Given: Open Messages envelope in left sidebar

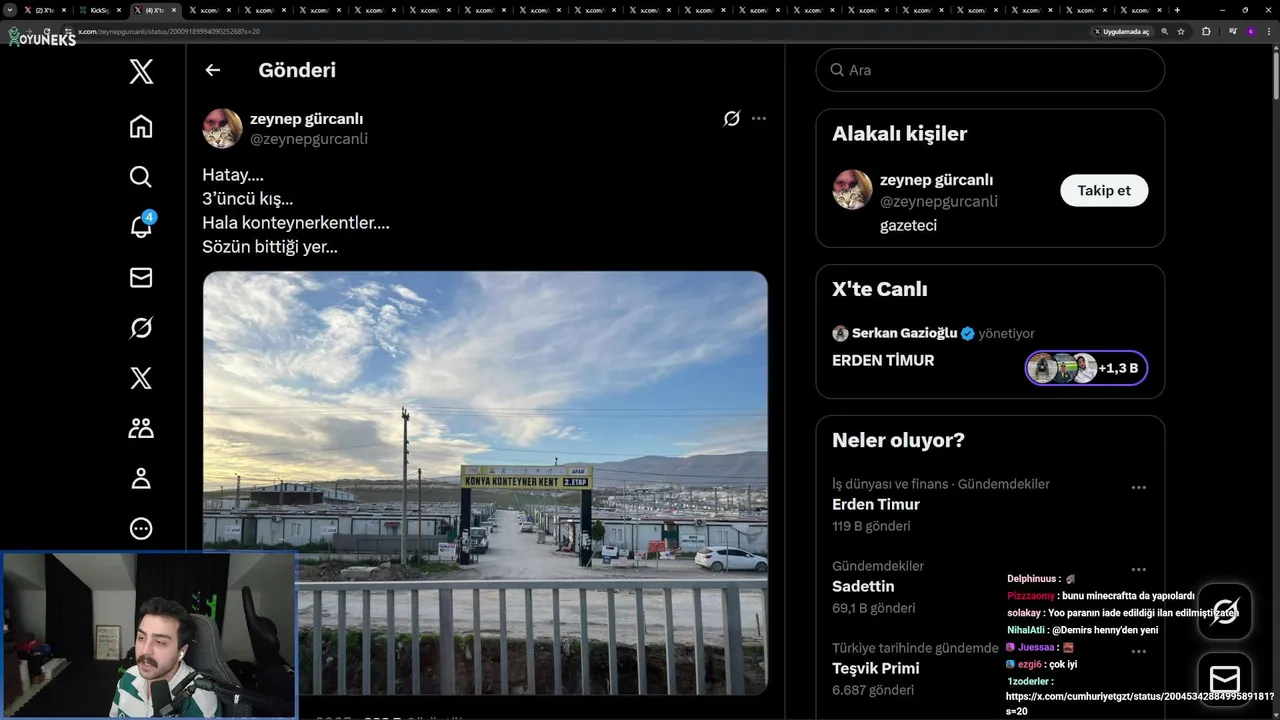Looking at the screenshot, I should click(x=141, y=278).
